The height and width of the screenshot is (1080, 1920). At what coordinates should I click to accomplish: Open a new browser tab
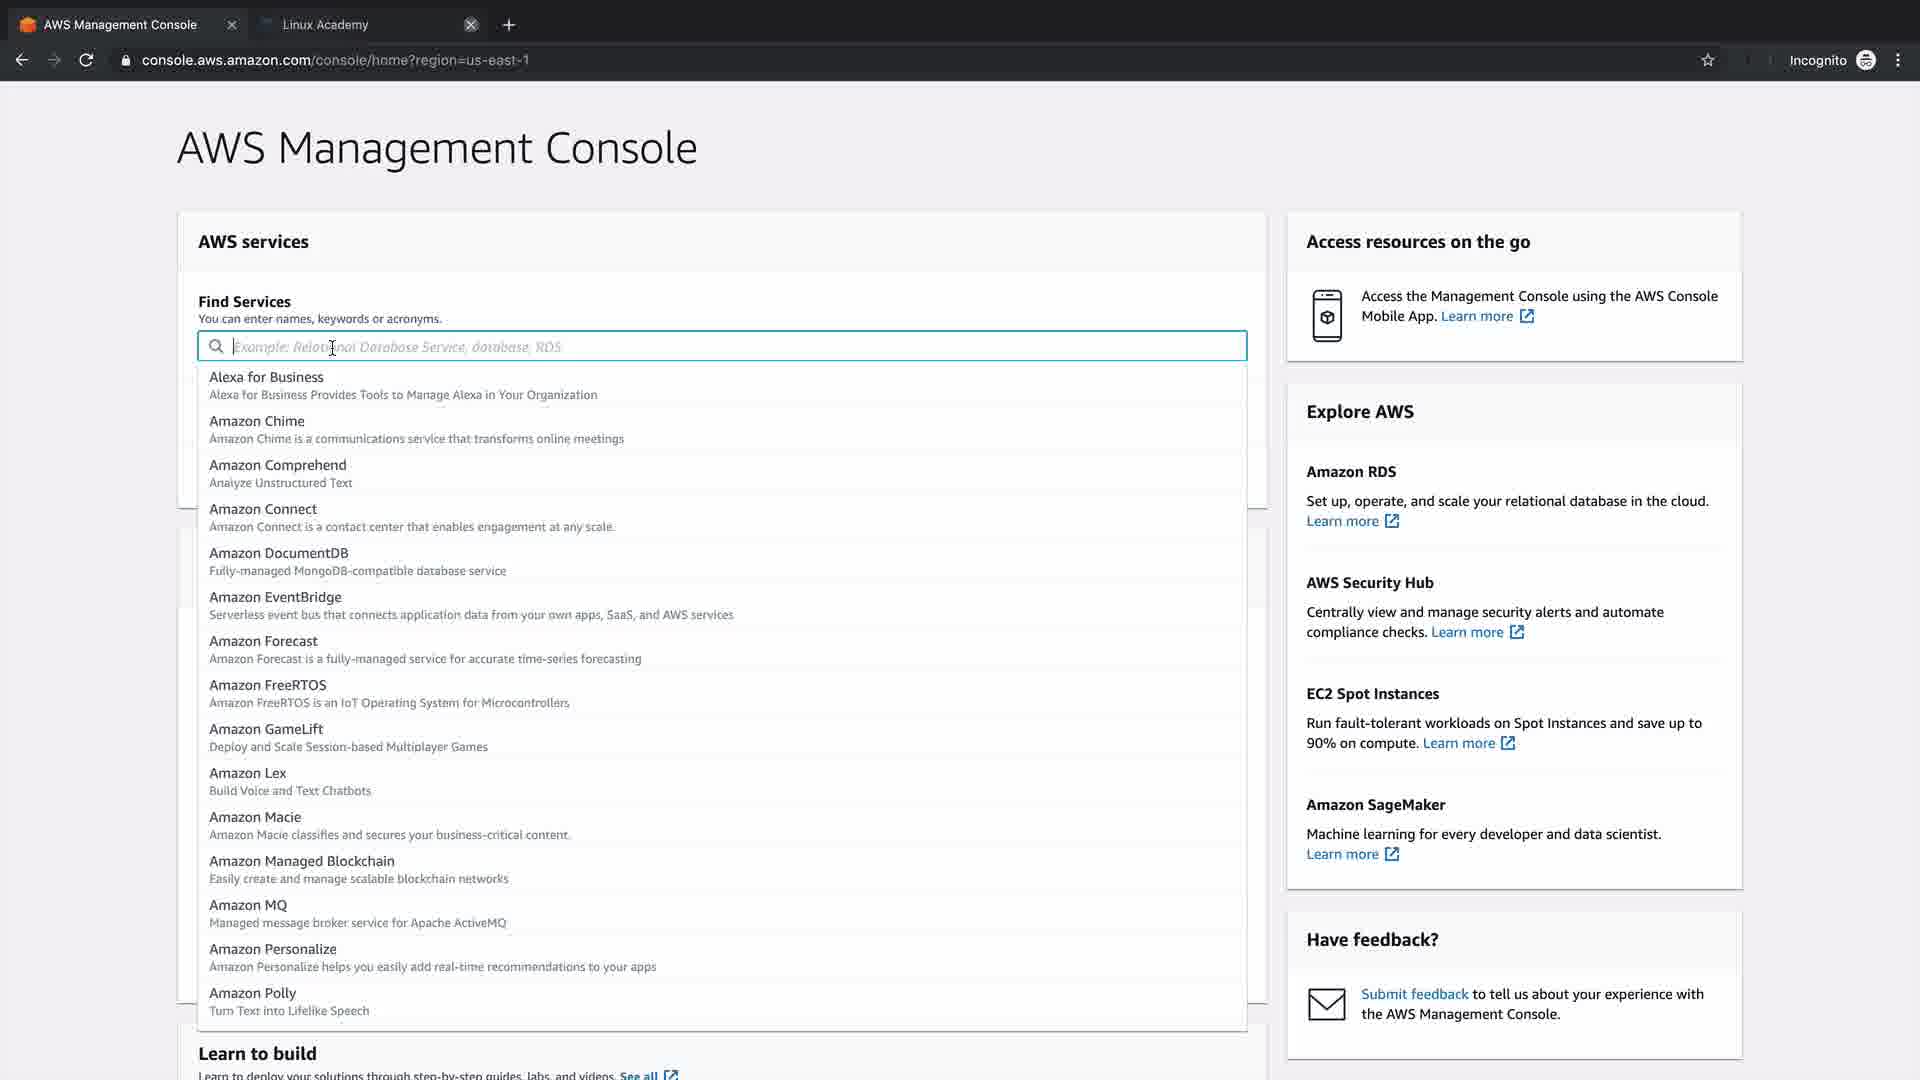tap(509, 24)
